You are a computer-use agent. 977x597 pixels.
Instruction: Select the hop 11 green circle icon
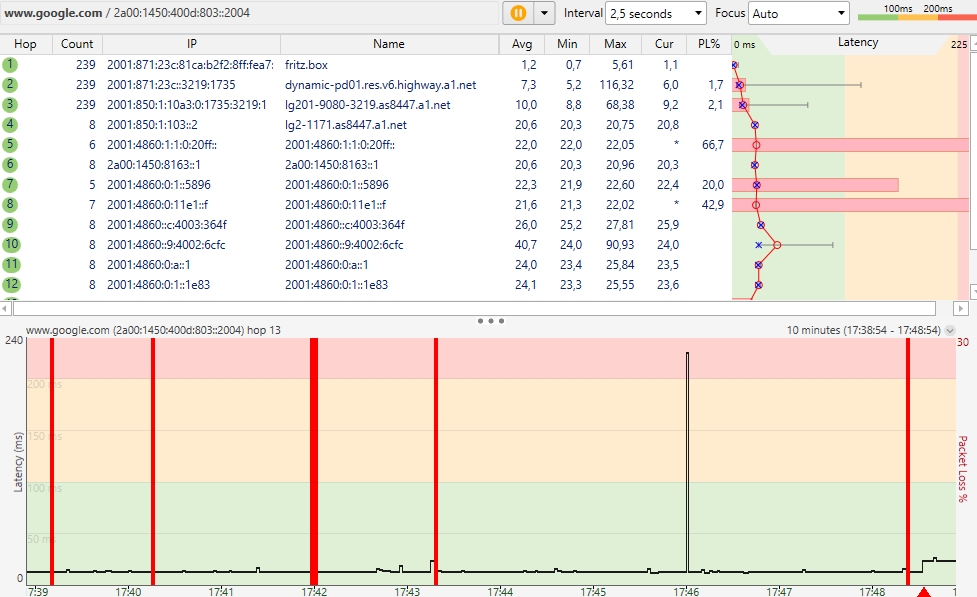11,264
